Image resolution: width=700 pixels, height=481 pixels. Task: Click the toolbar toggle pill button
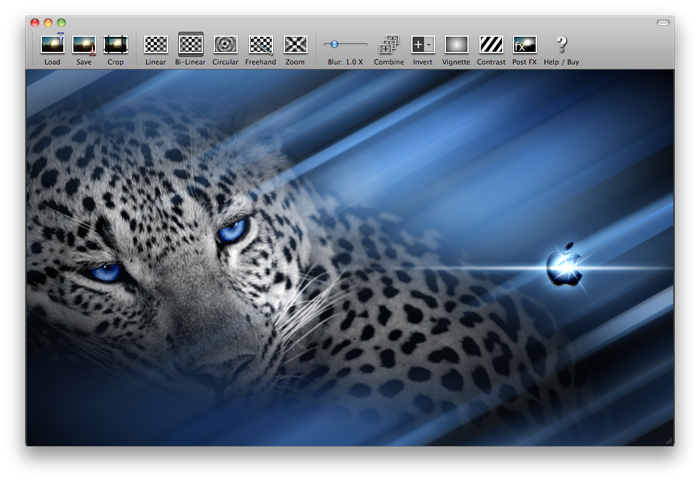[x=663, y=23]
